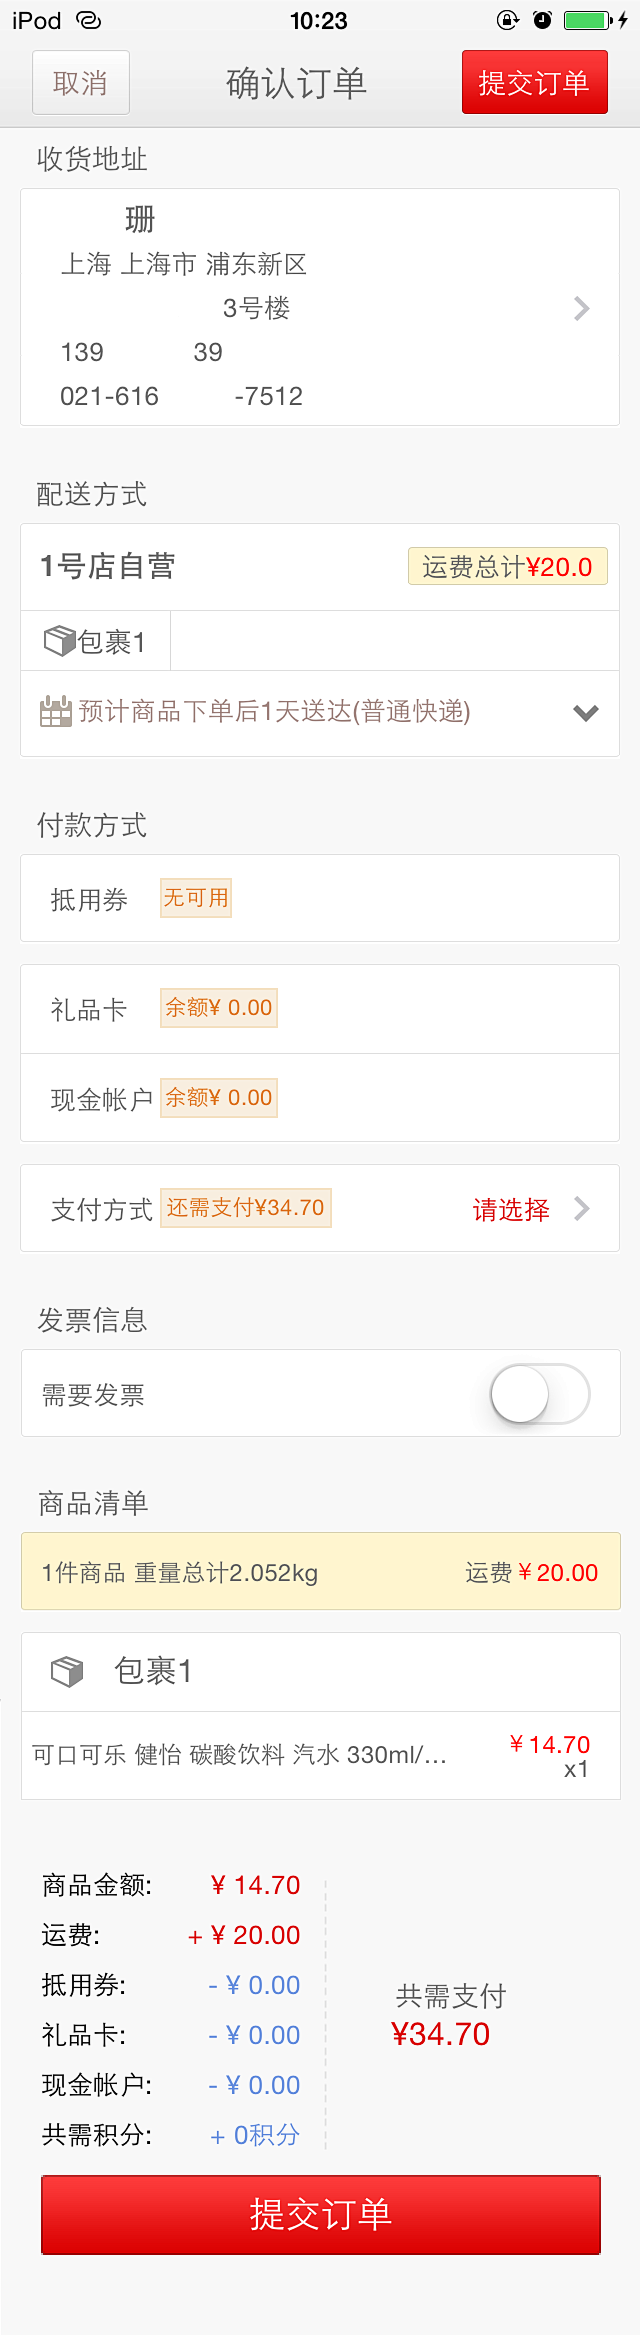
Task: Open the 礼品卡 gift card row
Action: pos(320,1008)
